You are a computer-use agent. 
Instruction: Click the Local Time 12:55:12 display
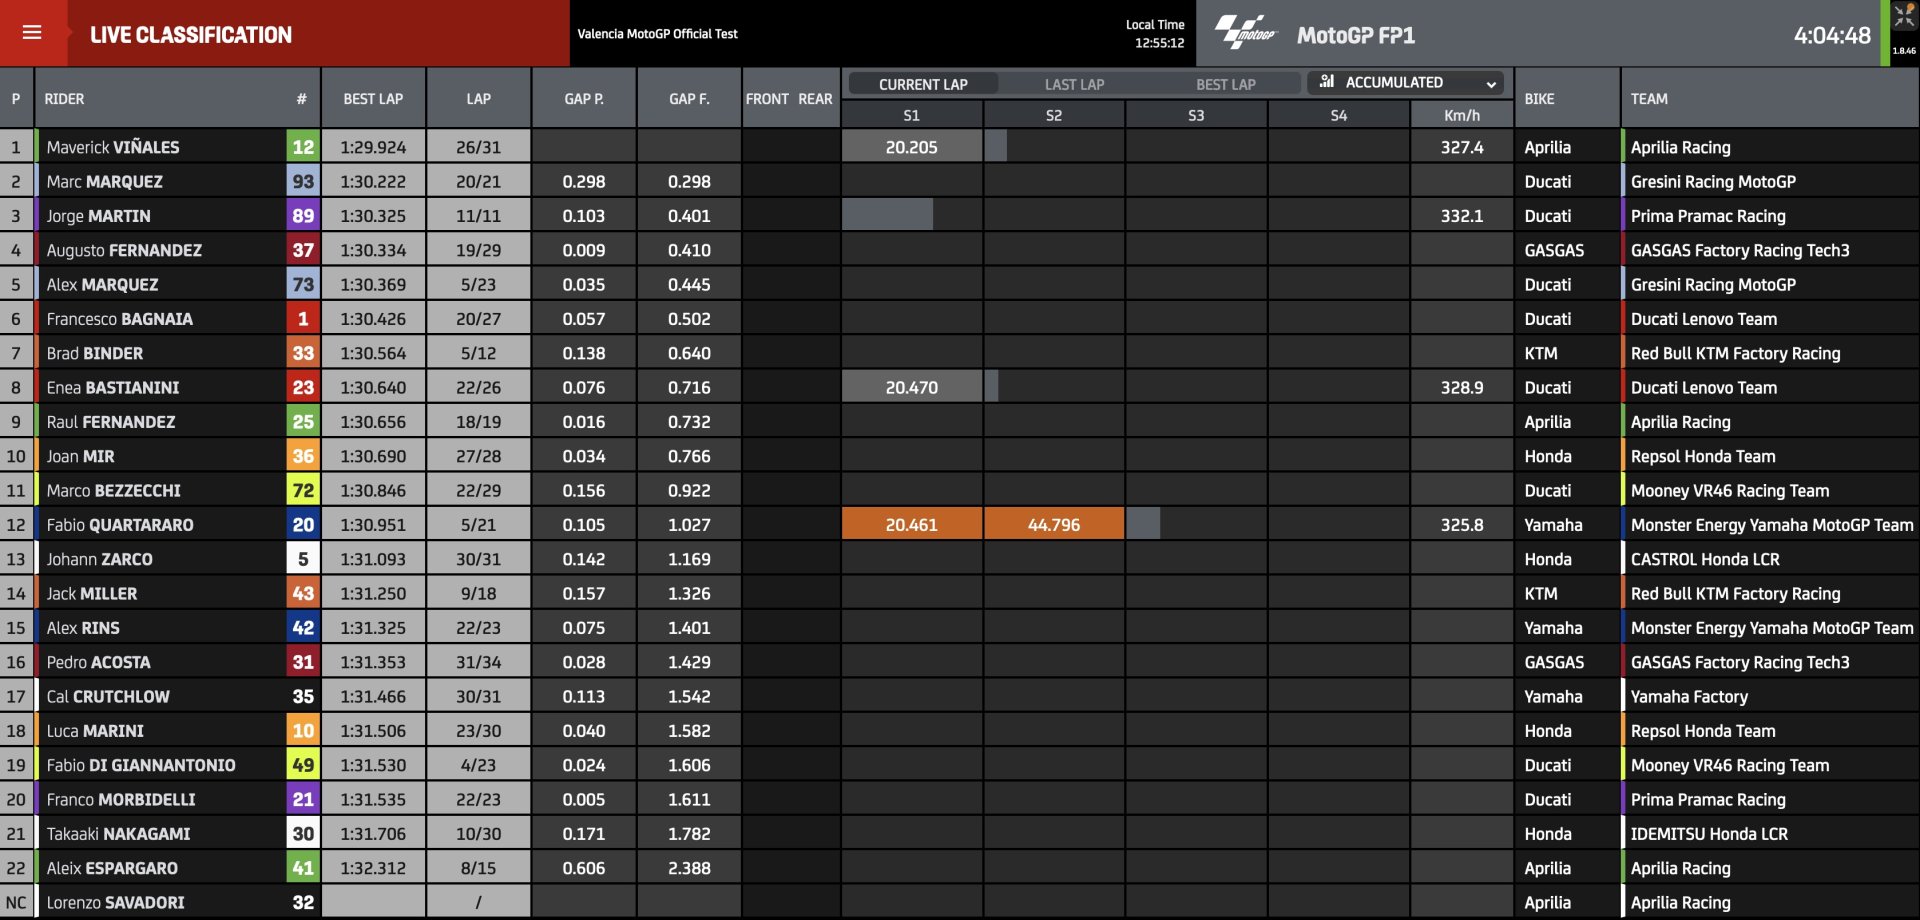pyautogui.click(x=1156, y=34)
